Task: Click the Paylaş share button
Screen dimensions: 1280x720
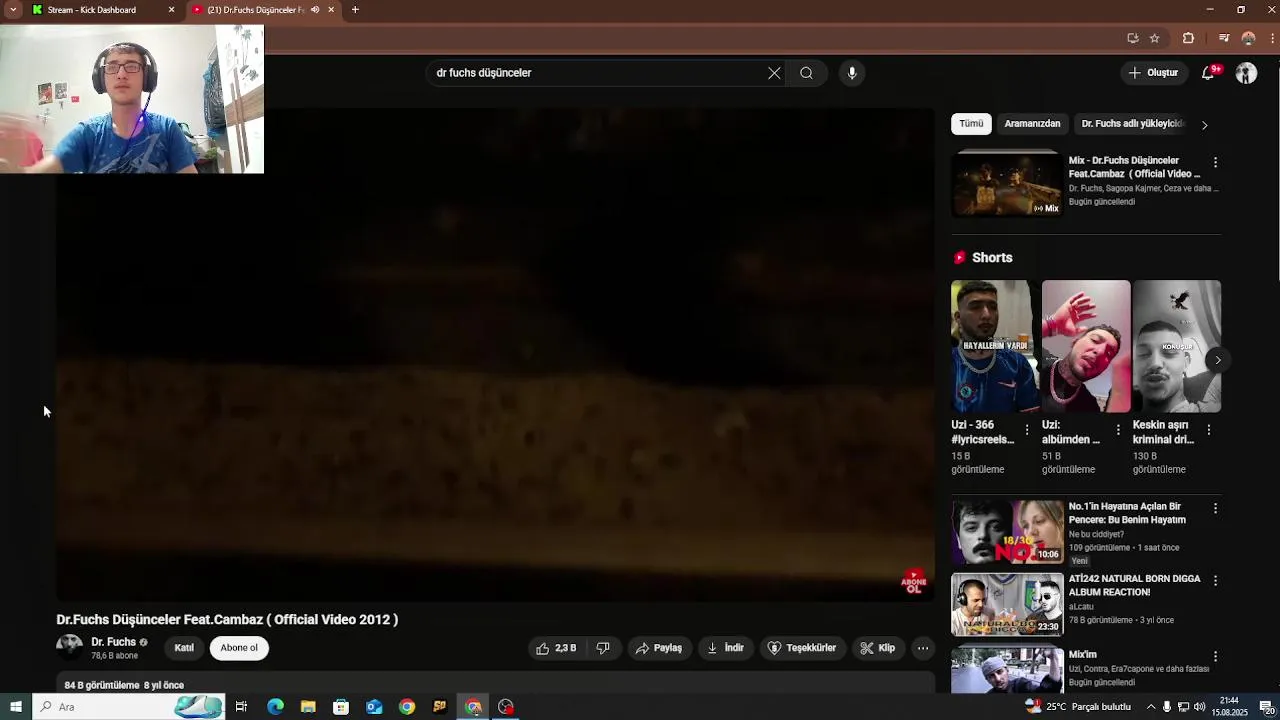Action: pos(659,648)
